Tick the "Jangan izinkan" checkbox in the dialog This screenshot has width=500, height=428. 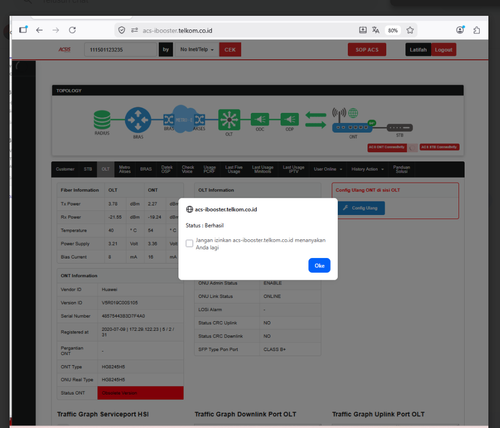(x=189, y=243)
